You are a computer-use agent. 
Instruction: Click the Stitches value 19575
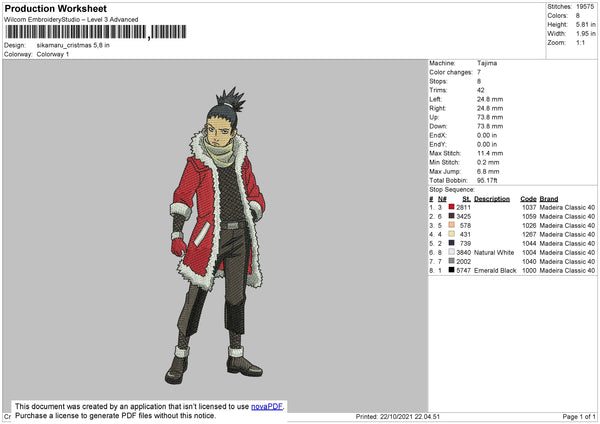point(585,7)
